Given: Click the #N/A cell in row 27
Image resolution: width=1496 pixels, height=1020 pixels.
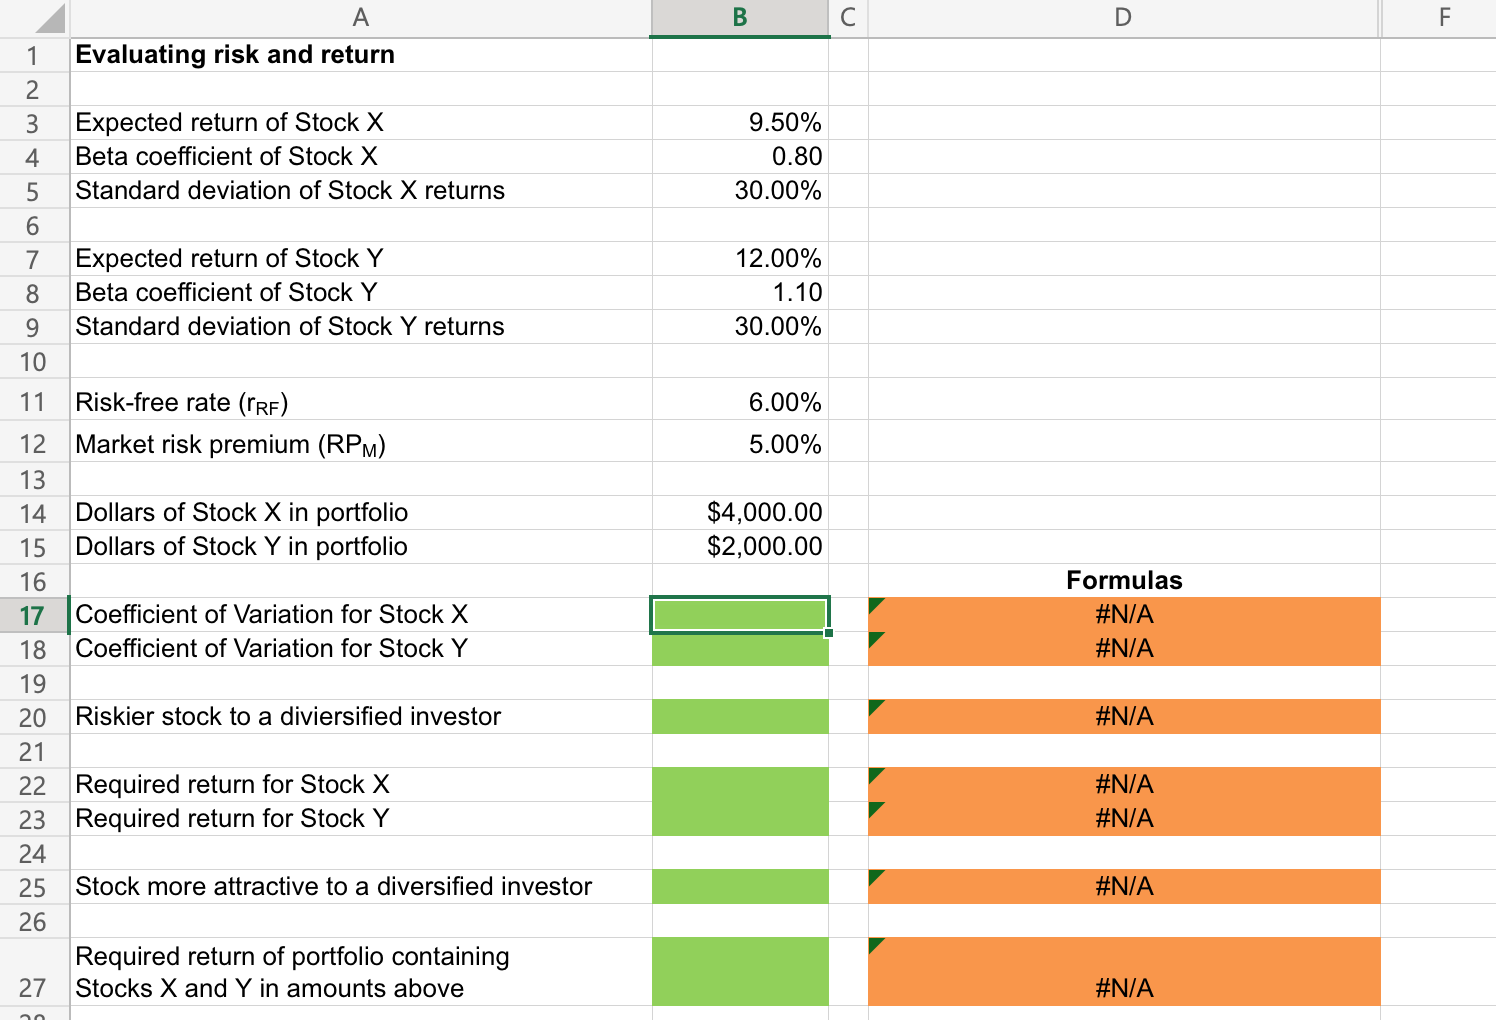Looking at the screenshot, I should tap(1124, 972).
